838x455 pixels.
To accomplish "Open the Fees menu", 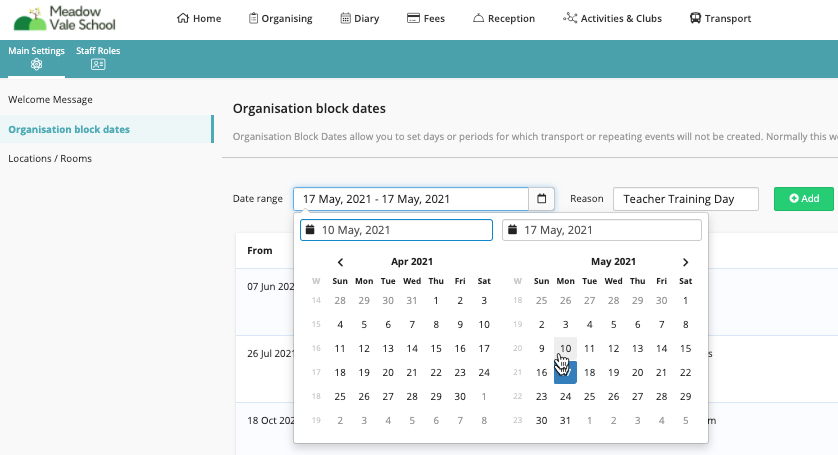I will coord(425,18).
